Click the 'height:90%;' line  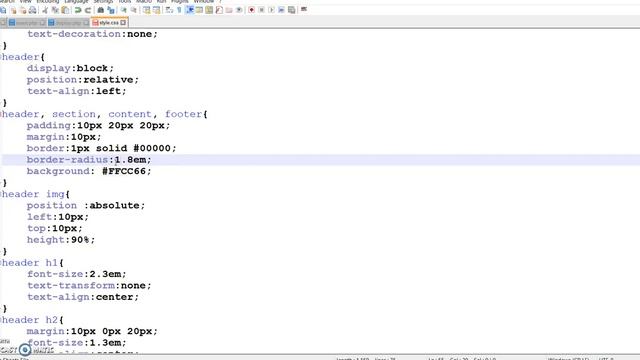click(61, 240)
